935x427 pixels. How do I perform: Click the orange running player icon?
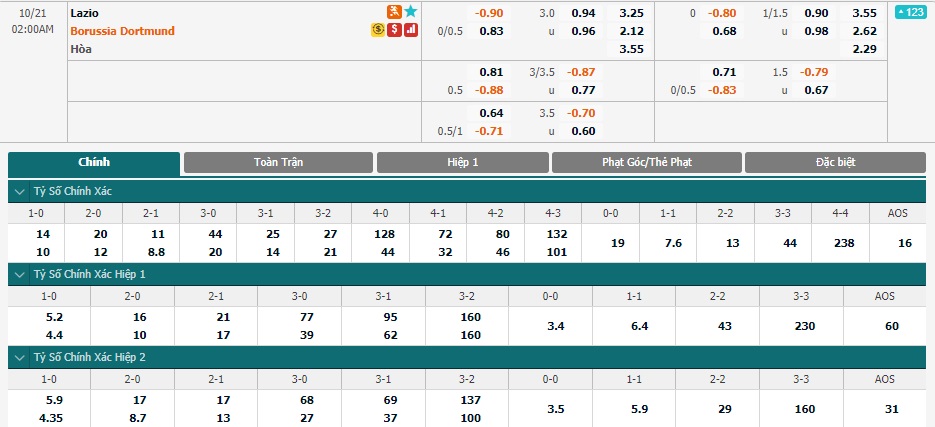(x=394, y=11)
